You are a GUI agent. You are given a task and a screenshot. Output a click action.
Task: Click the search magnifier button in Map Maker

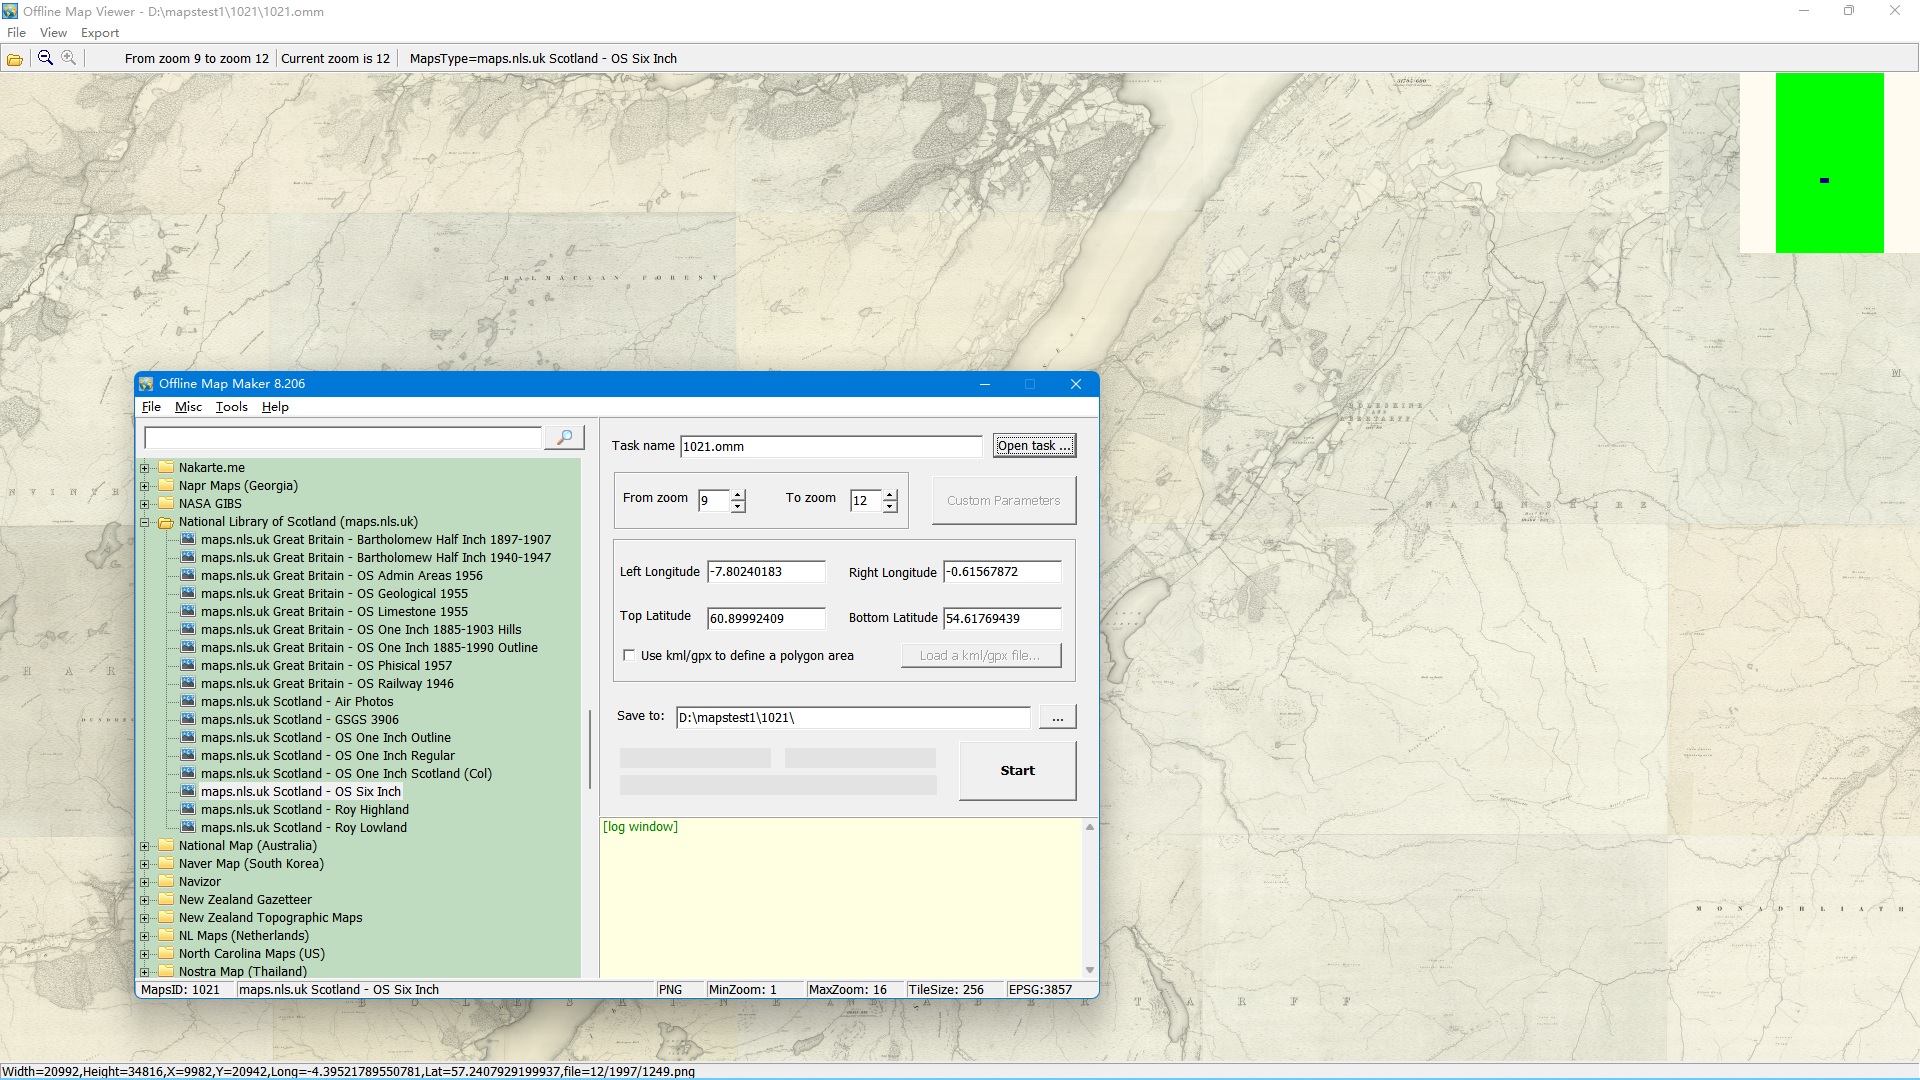coord(564,438)
